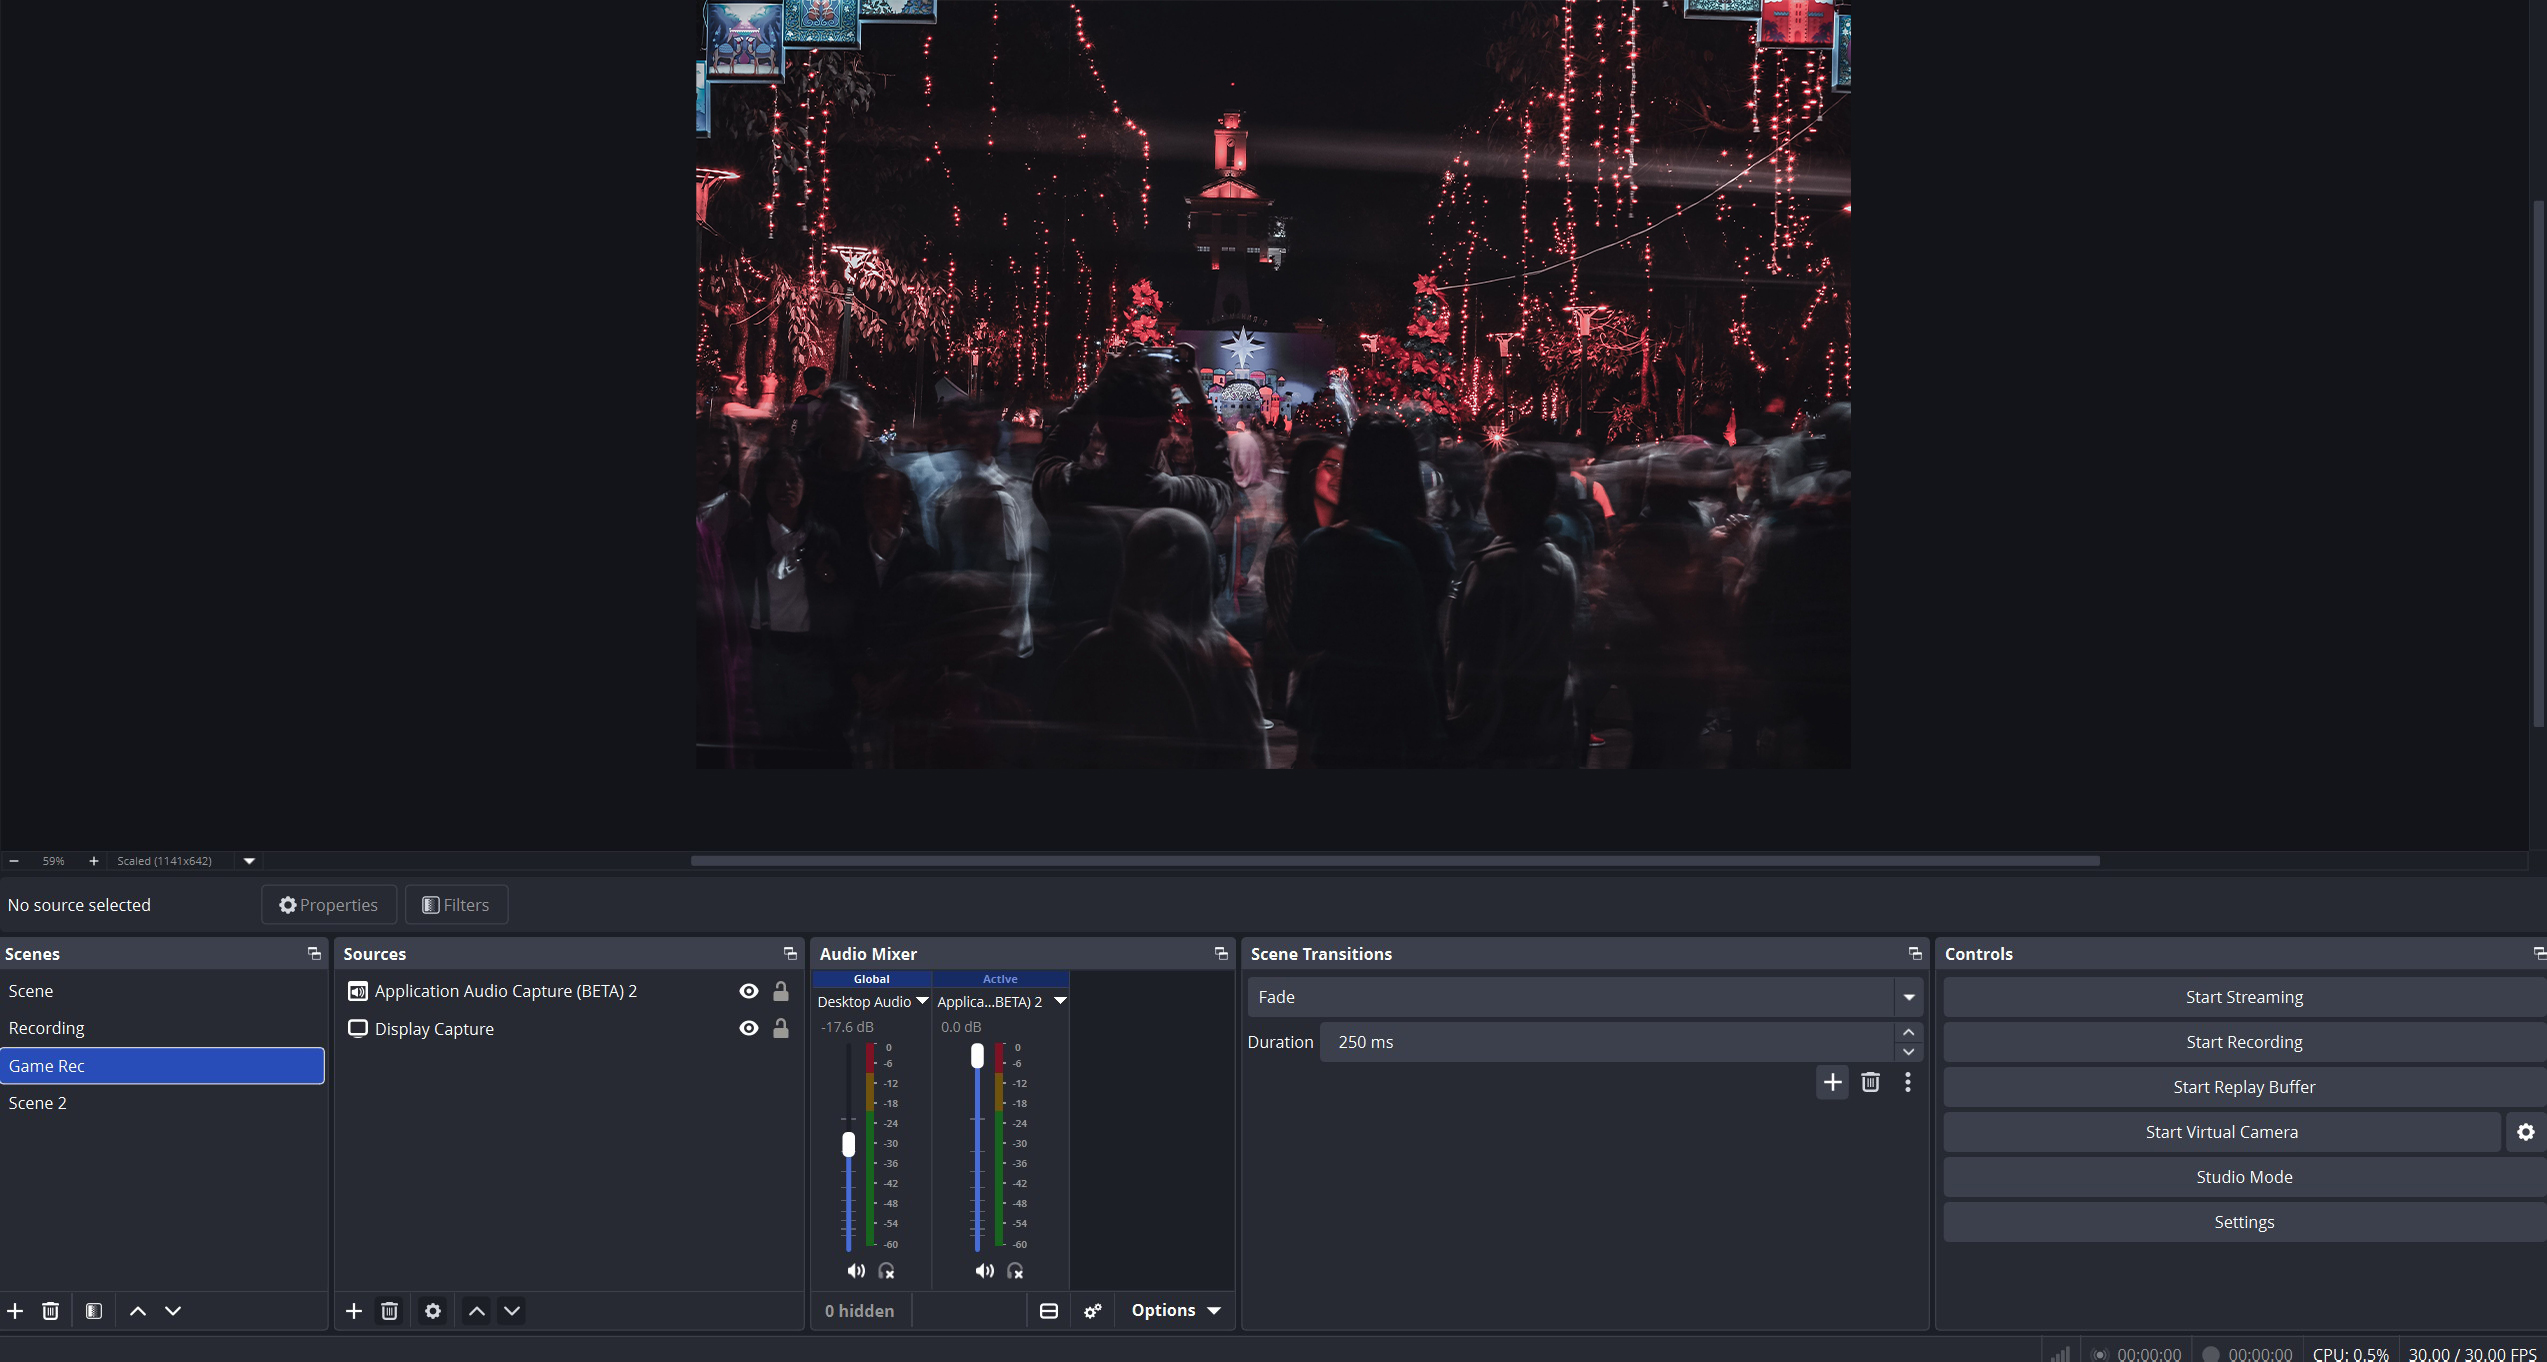Configure virtual camera gear icon
Image resolution: width=2547 pixels, height=1362 pixels.
[x=2526, y=1132]
